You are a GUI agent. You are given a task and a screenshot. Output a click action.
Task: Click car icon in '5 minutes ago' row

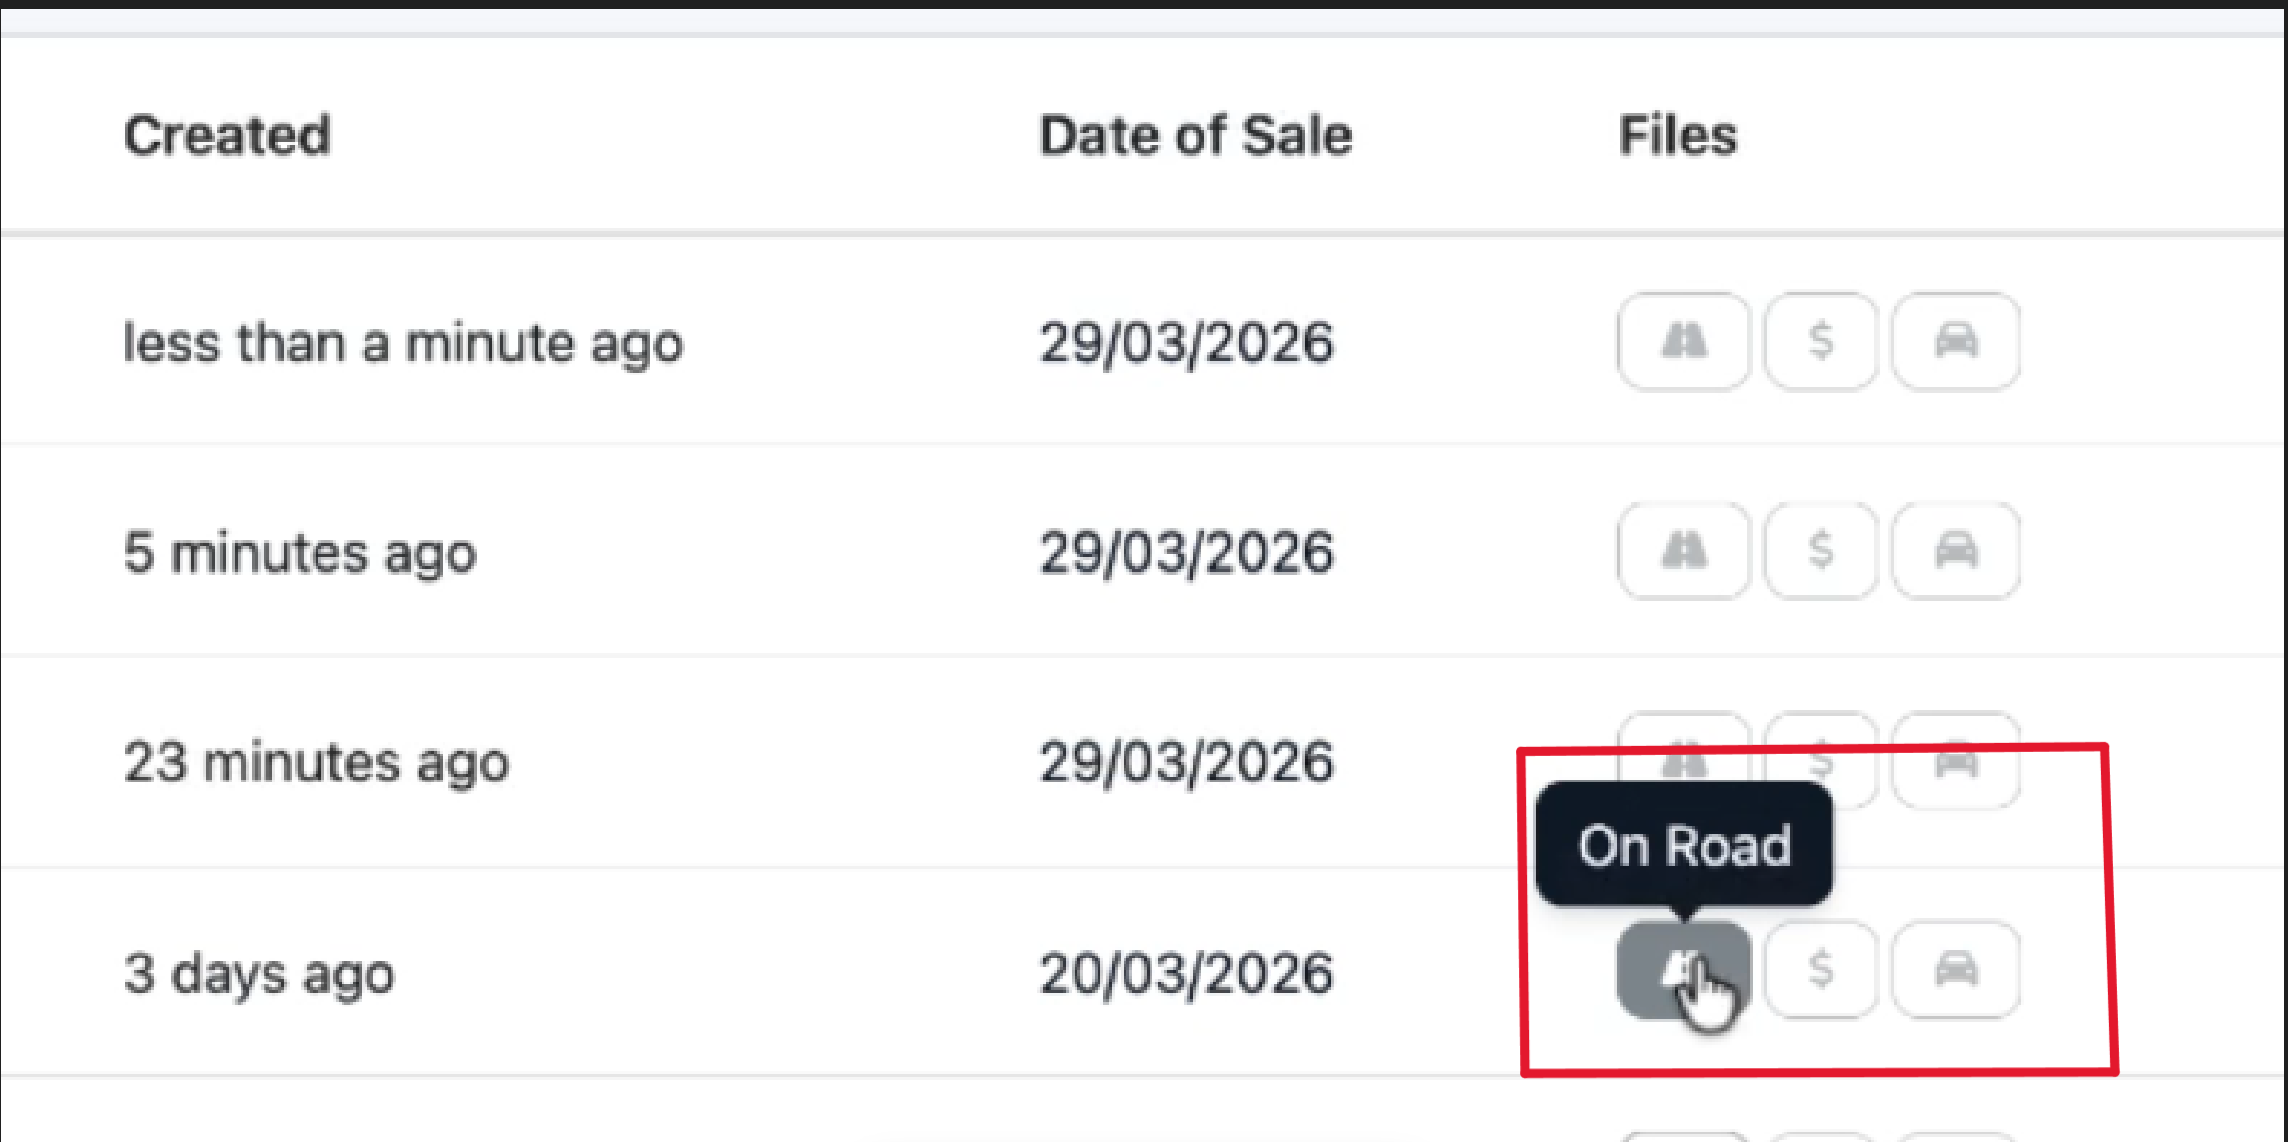[x=1956, y=551]
